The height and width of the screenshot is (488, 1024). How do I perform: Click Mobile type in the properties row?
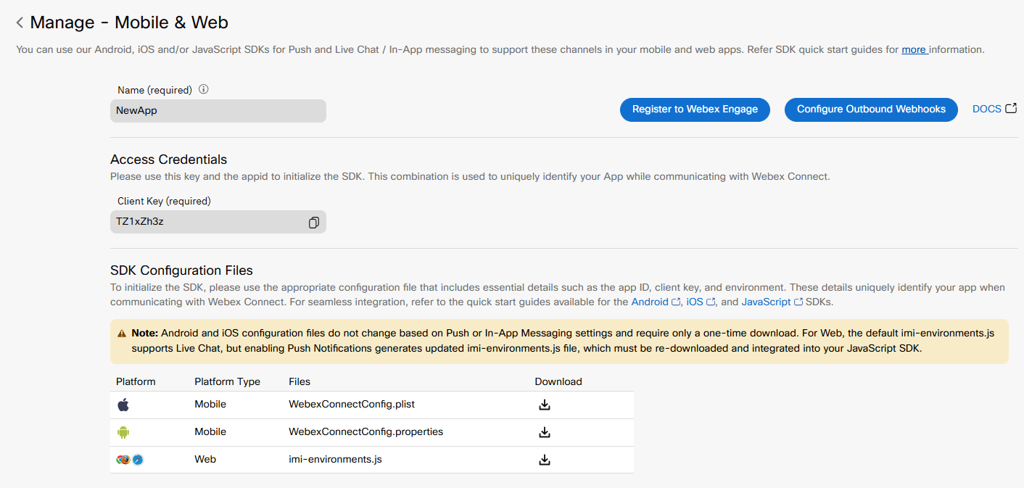click(x=210, y=432)
